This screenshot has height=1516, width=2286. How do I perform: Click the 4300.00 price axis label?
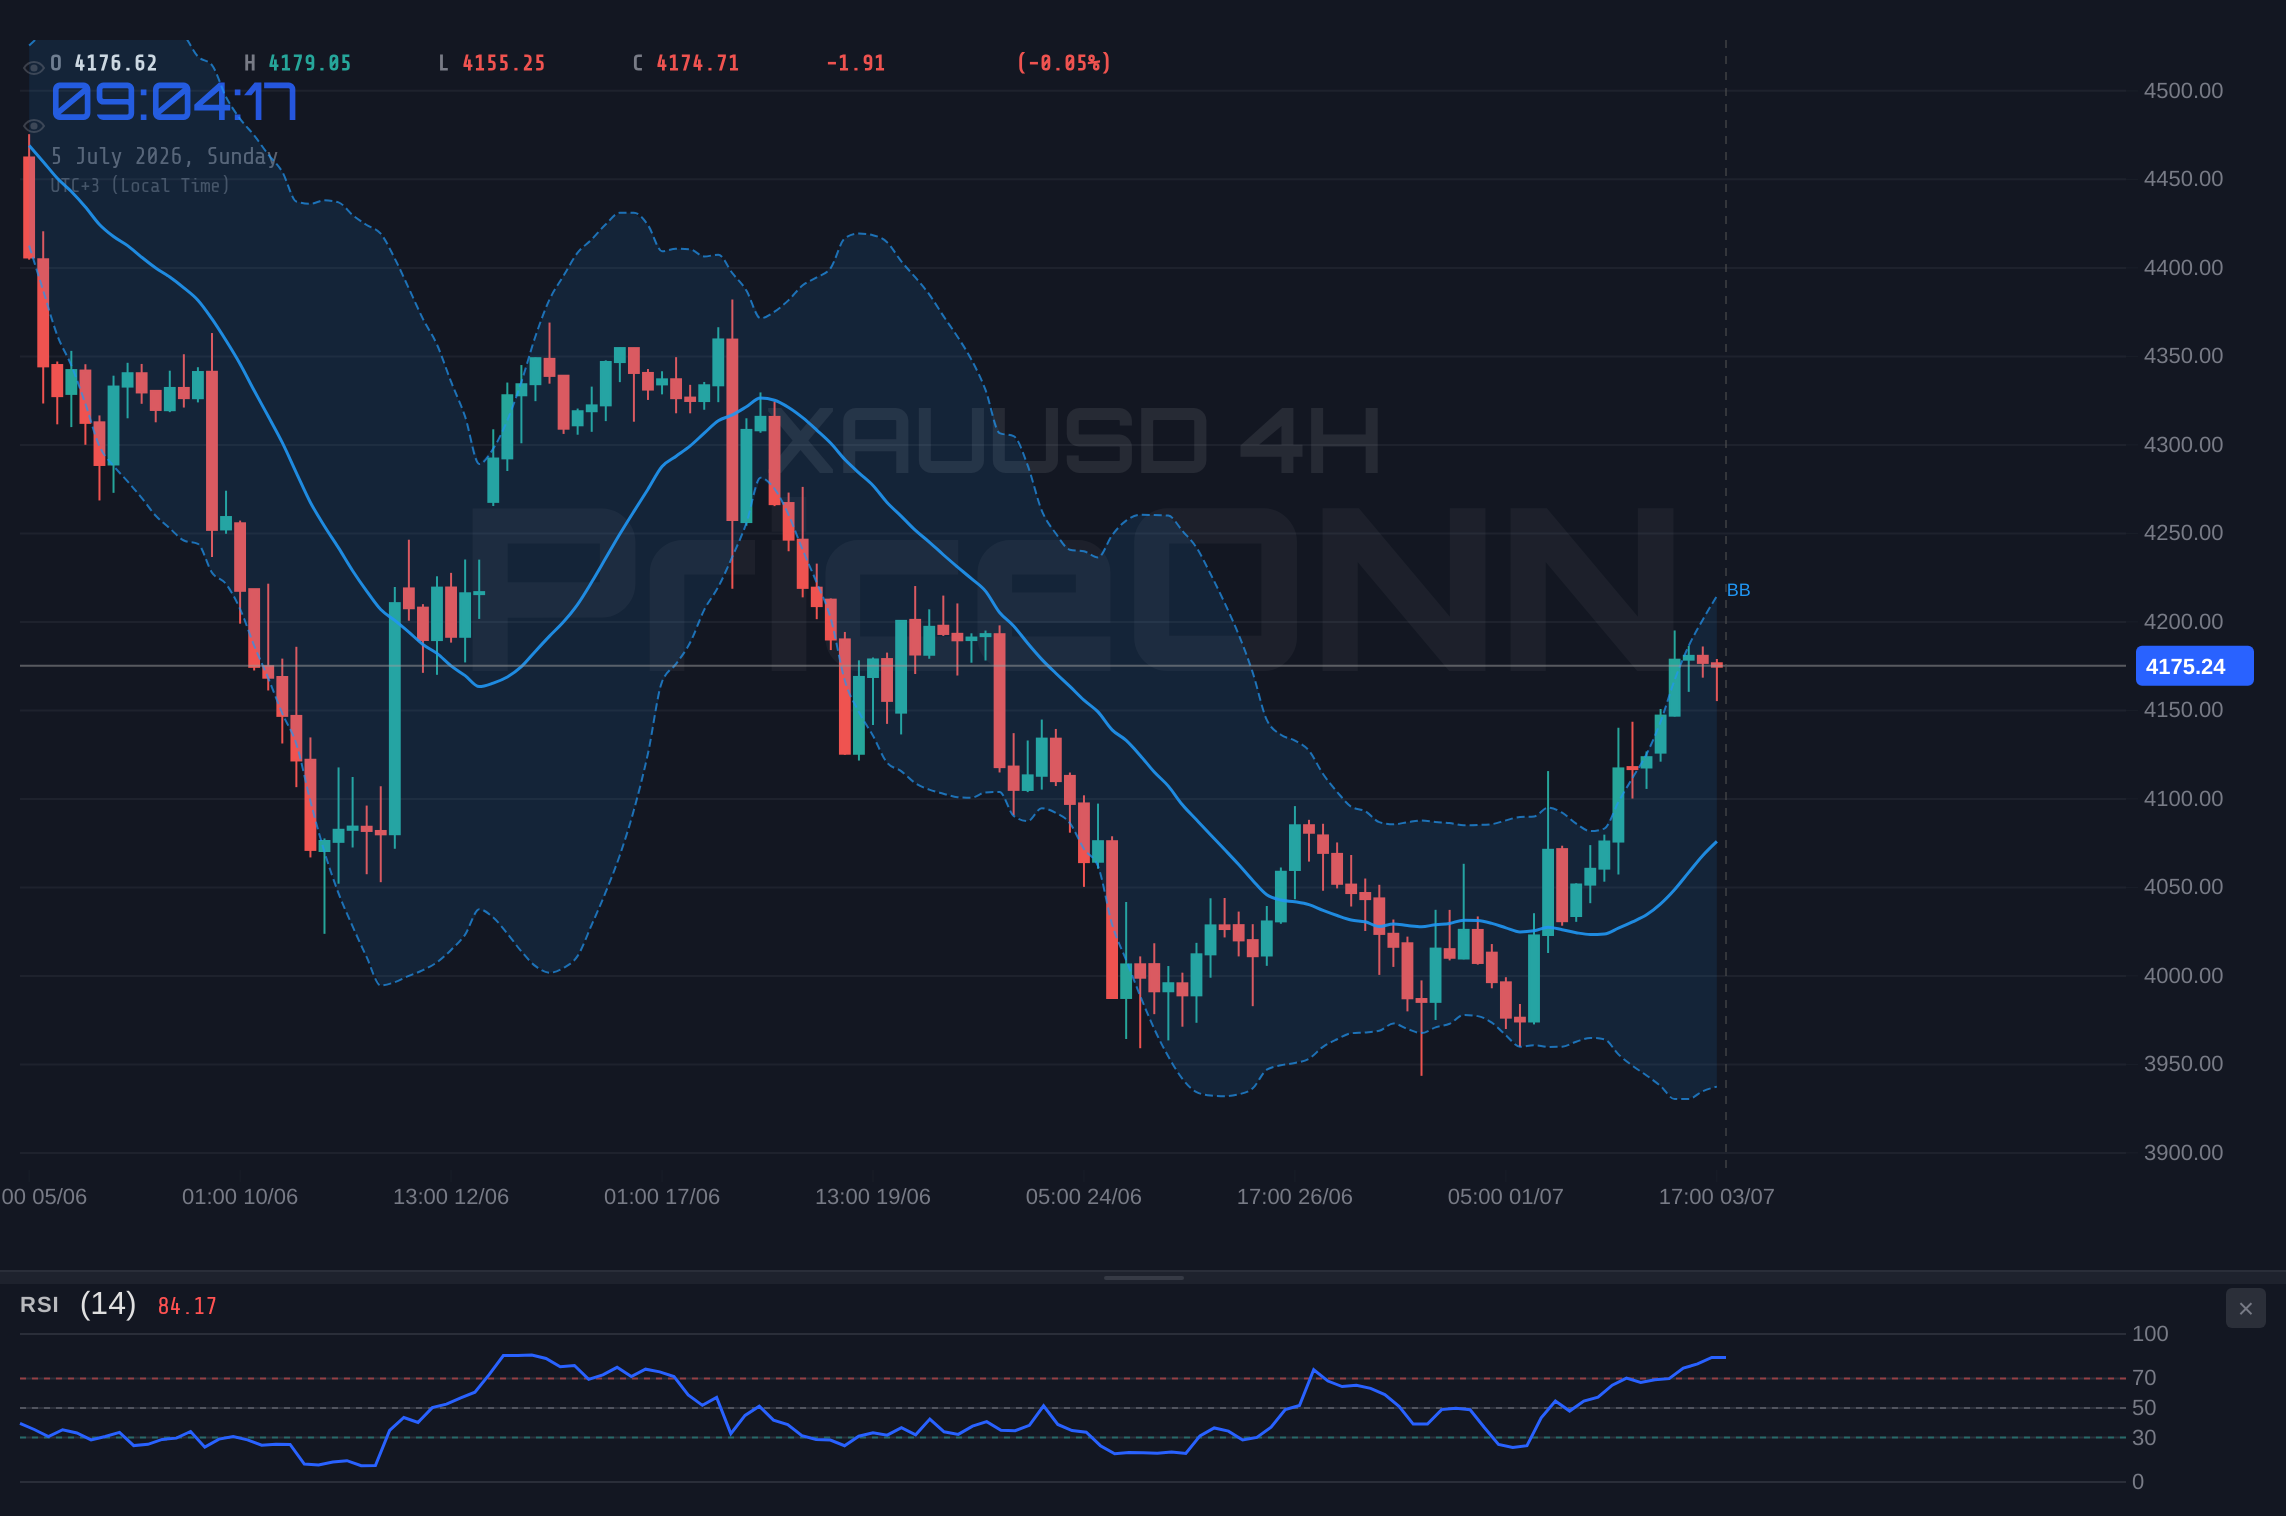click(2183, 445)
